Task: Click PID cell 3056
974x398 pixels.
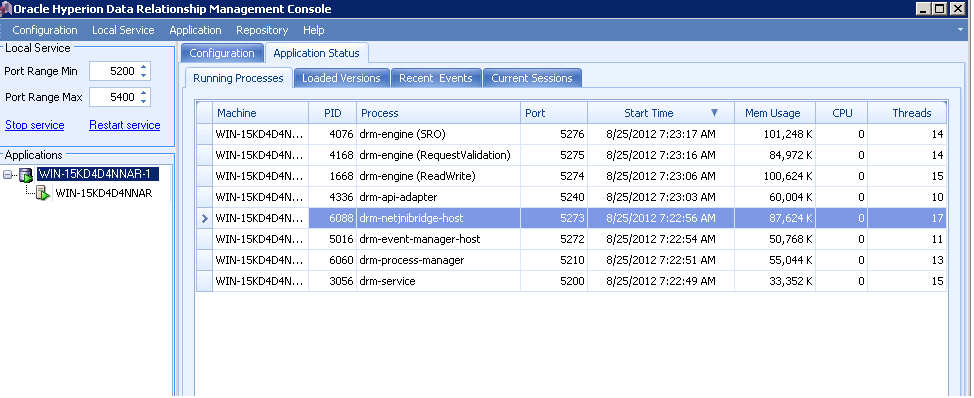Action: coord(333,281)
